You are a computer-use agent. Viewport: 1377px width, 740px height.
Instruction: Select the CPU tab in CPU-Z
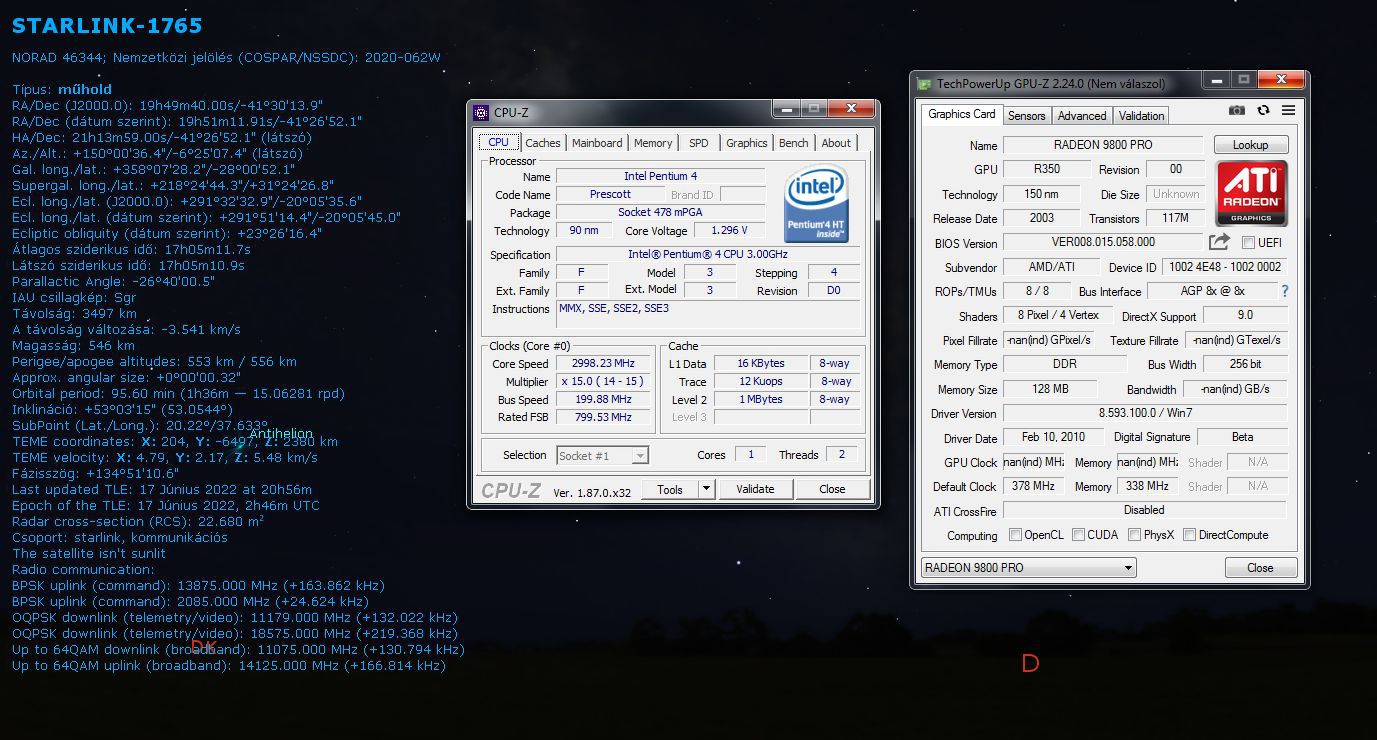(x=499, y=142)
